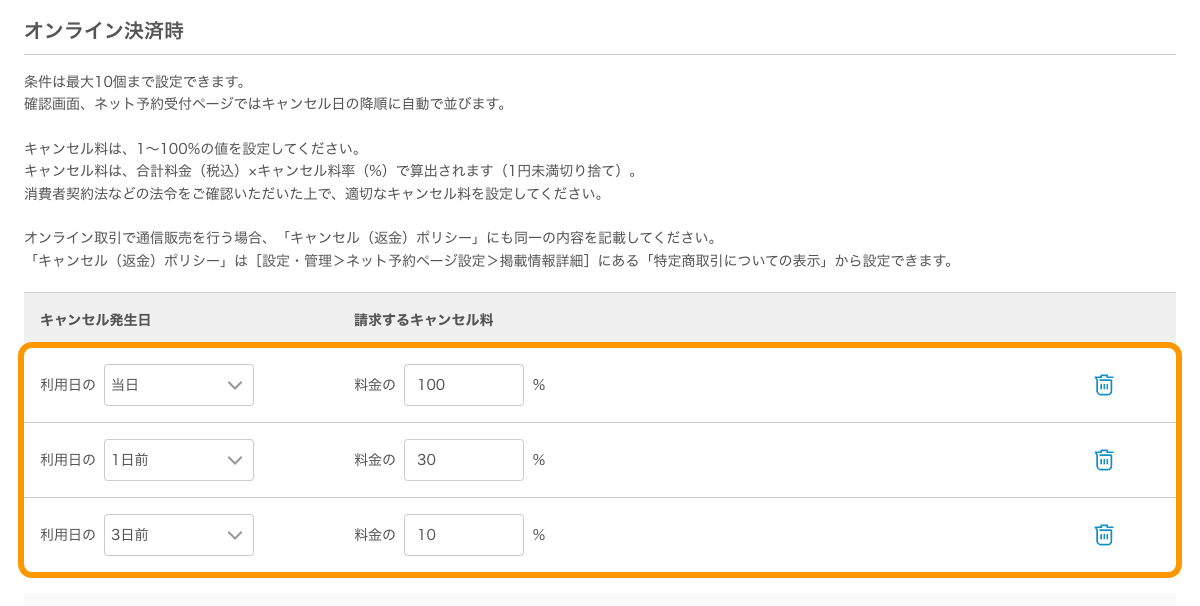This screenshot has width=1200, height=606.
Task: Click the line mentioning 特定商取引についての表示
Action: pos(488,262)
